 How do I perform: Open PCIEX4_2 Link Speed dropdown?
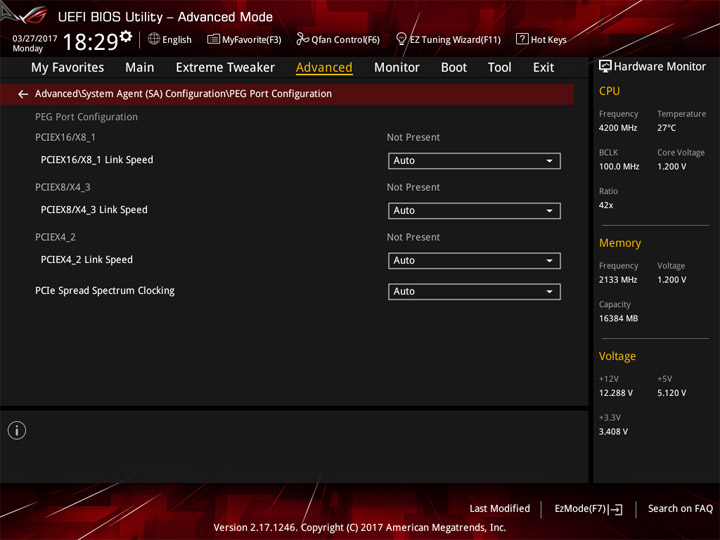coord(474,261)
